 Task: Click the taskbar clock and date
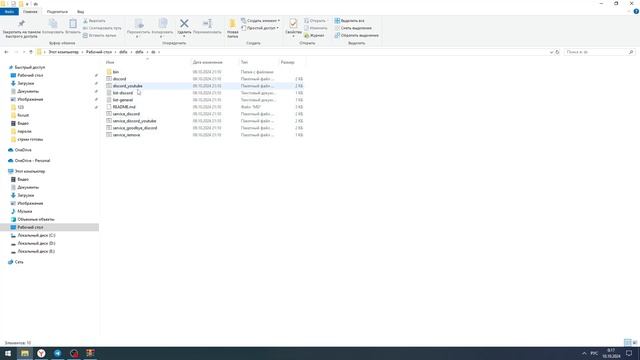click(611, 353)
